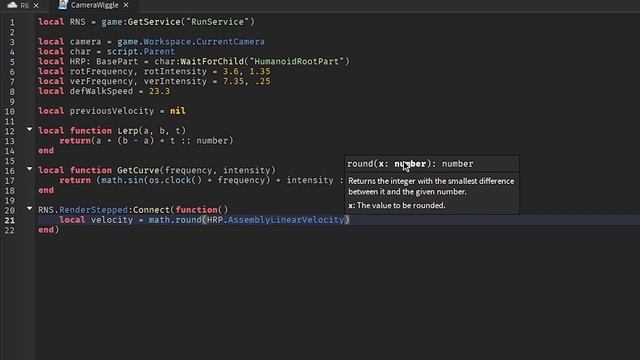Viewport: 640px width, 360px height.
Task: Collapse the GetCurve function fold arrow
Action: [x=29, y=169]
